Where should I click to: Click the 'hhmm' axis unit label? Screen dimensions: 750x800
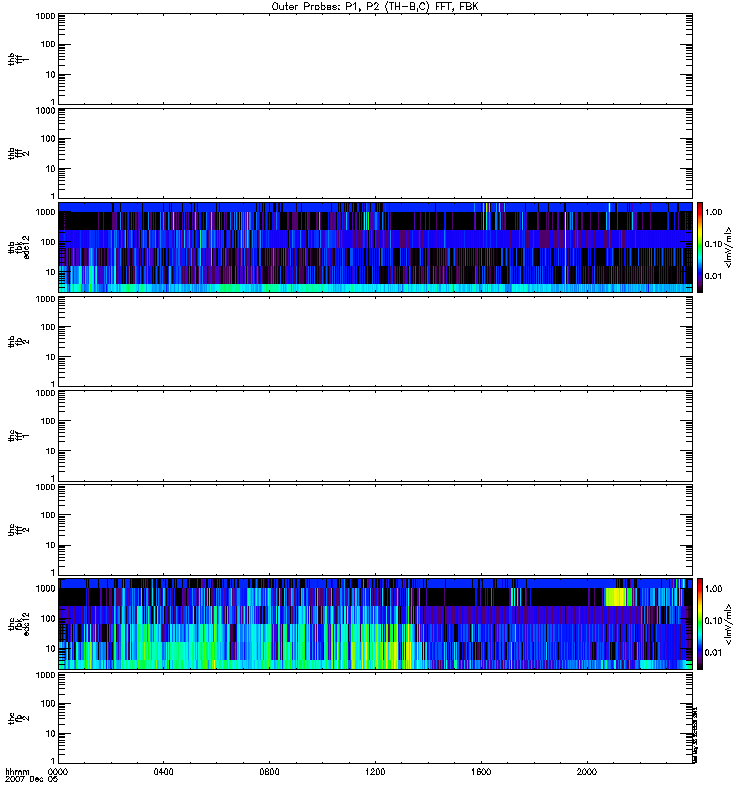[x=17, y=772]
